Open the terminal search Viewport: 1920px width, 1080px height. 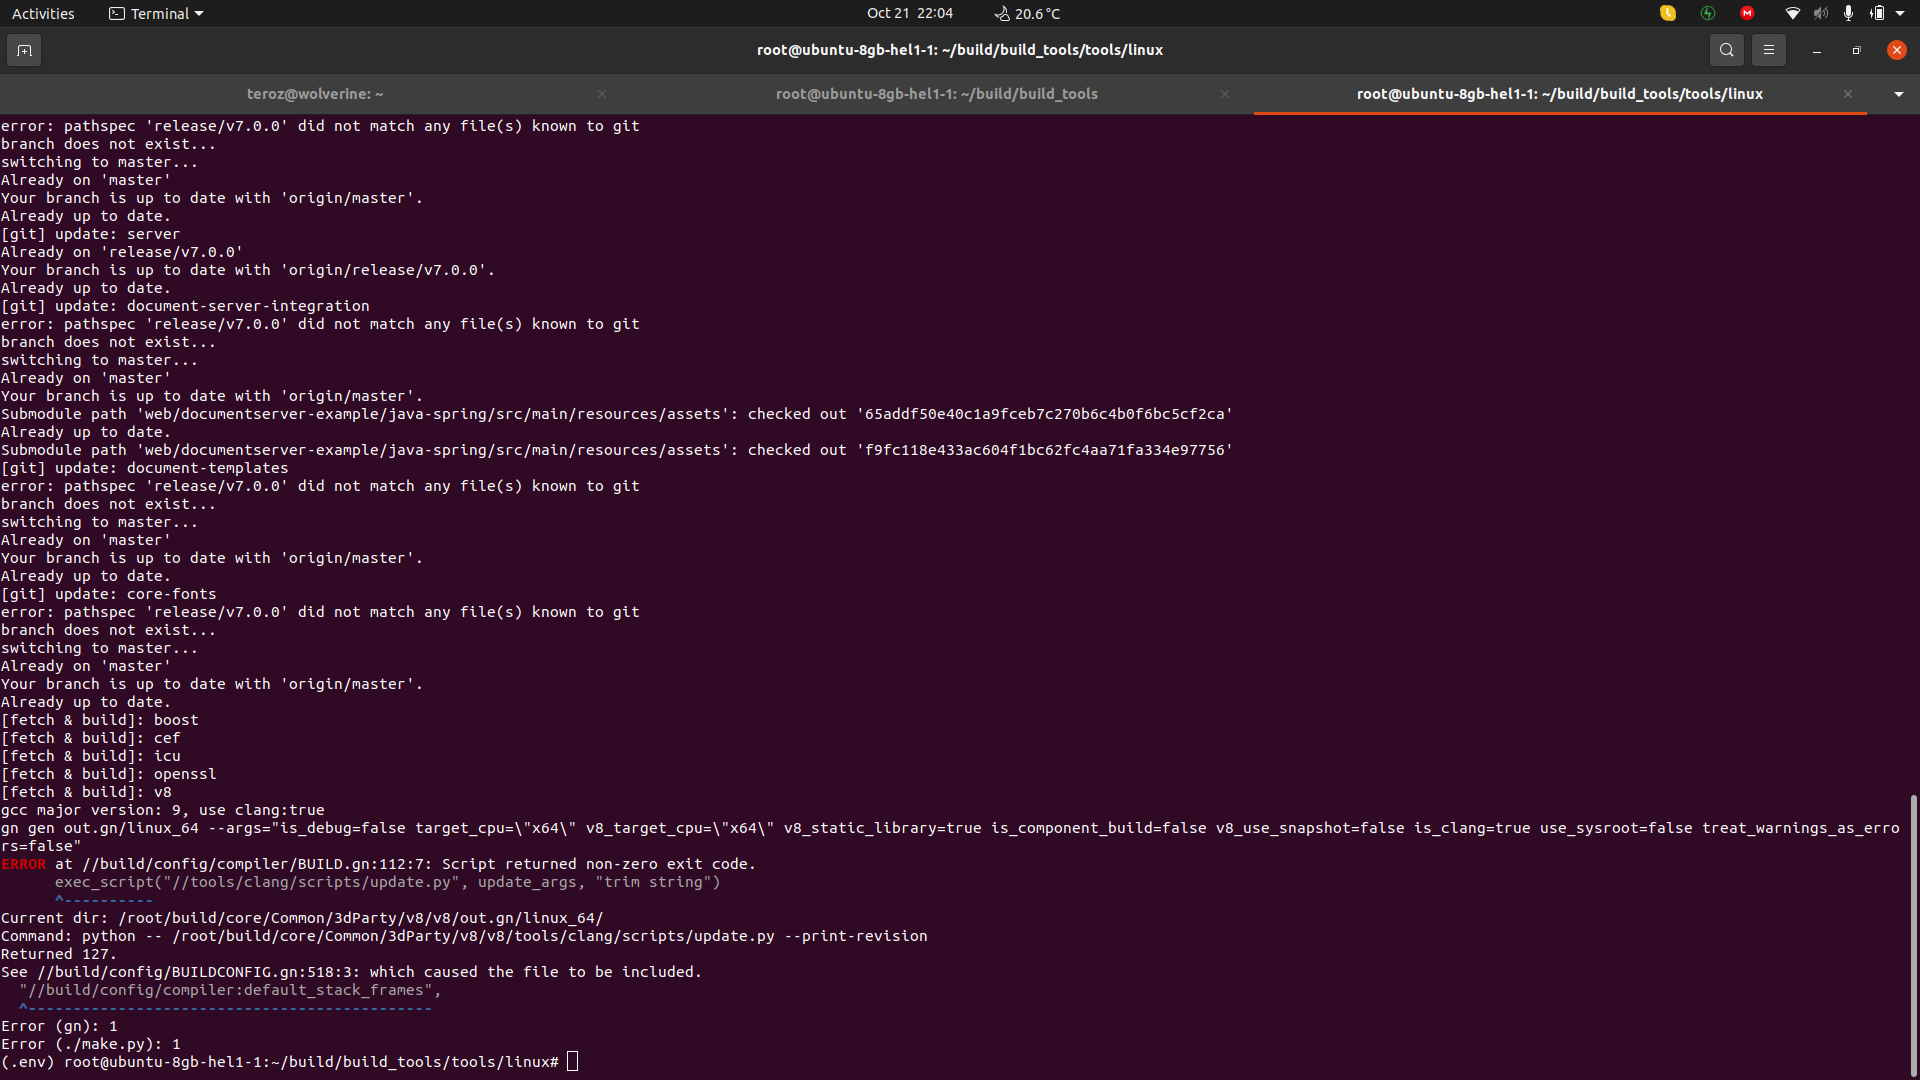[1726, 49]
